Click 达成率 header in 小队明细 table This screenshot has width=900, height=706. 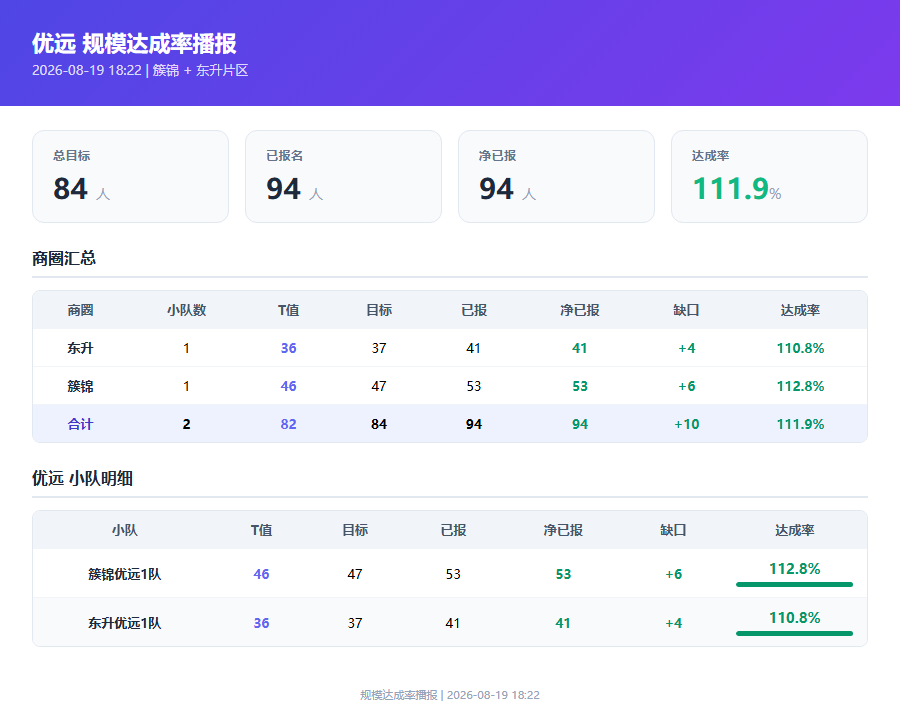coord(794,530)
